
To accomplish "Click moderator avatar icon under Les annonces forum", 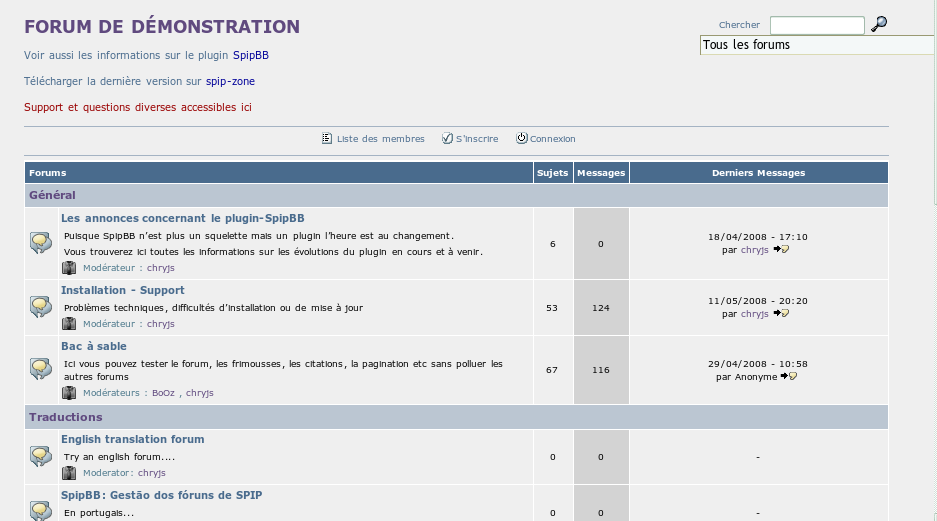I will pyautogui.click(x=69, y=268).
